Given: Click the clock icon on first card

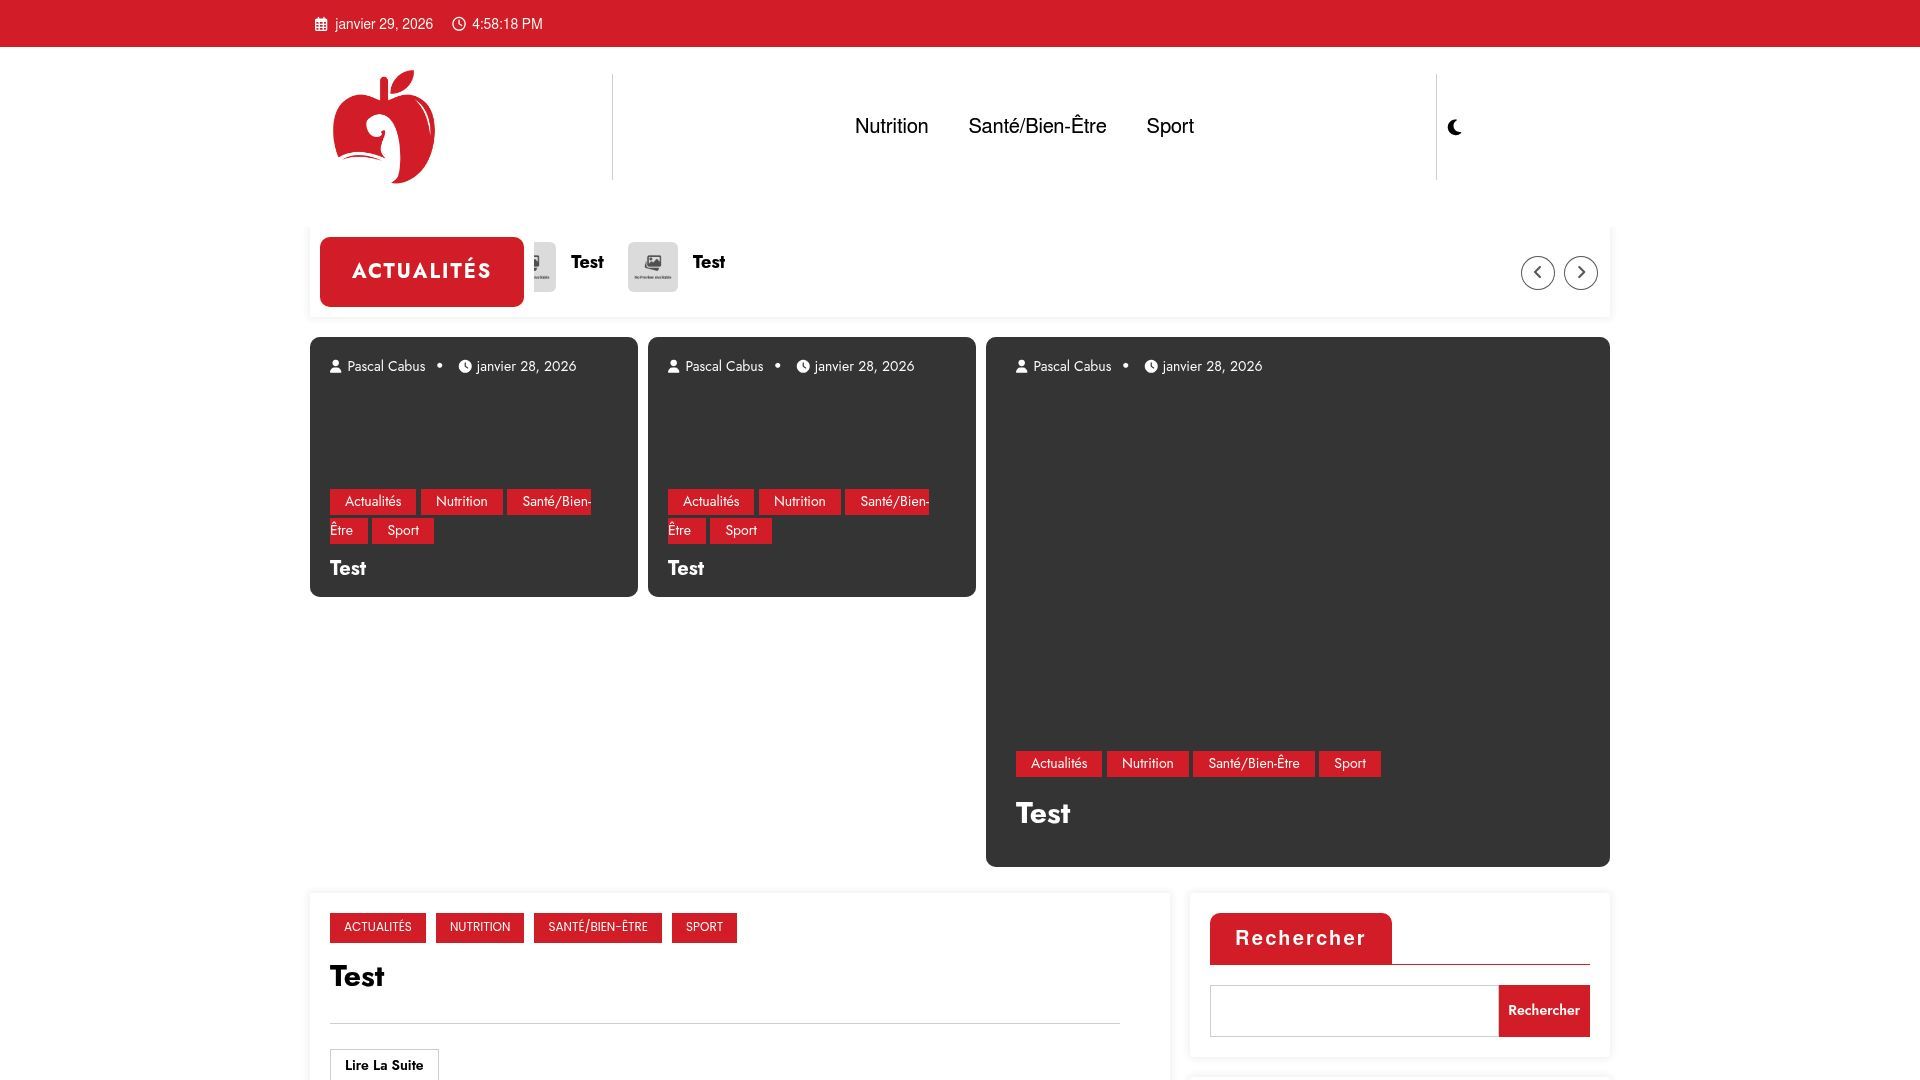Looking at the screenshot, I should point(465,366).
